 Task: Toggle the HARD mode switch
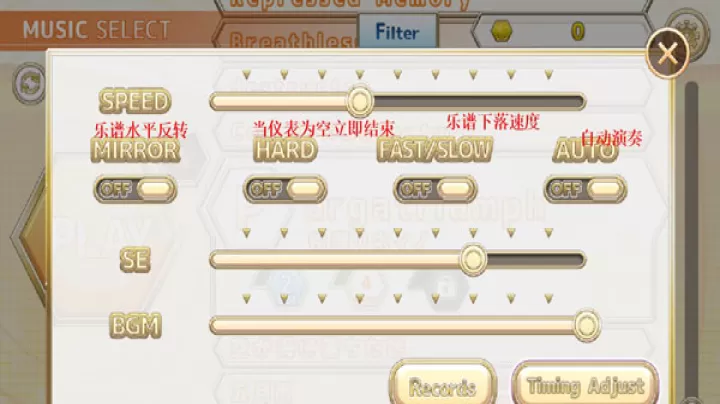click(x=285, y=189)
